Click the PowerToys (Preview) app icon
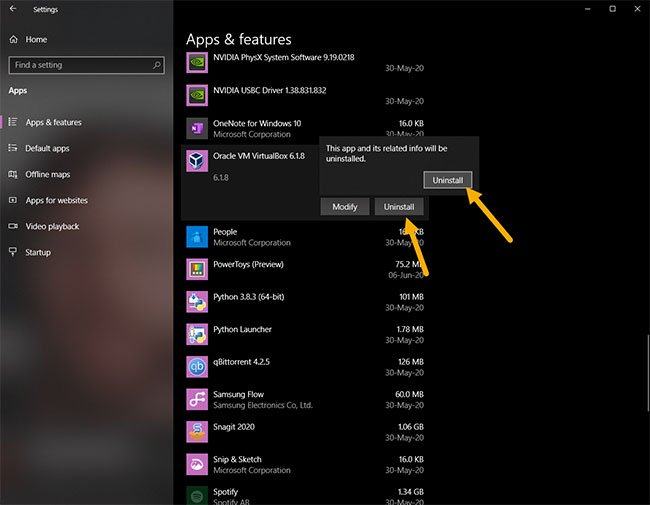 point(197,269)
